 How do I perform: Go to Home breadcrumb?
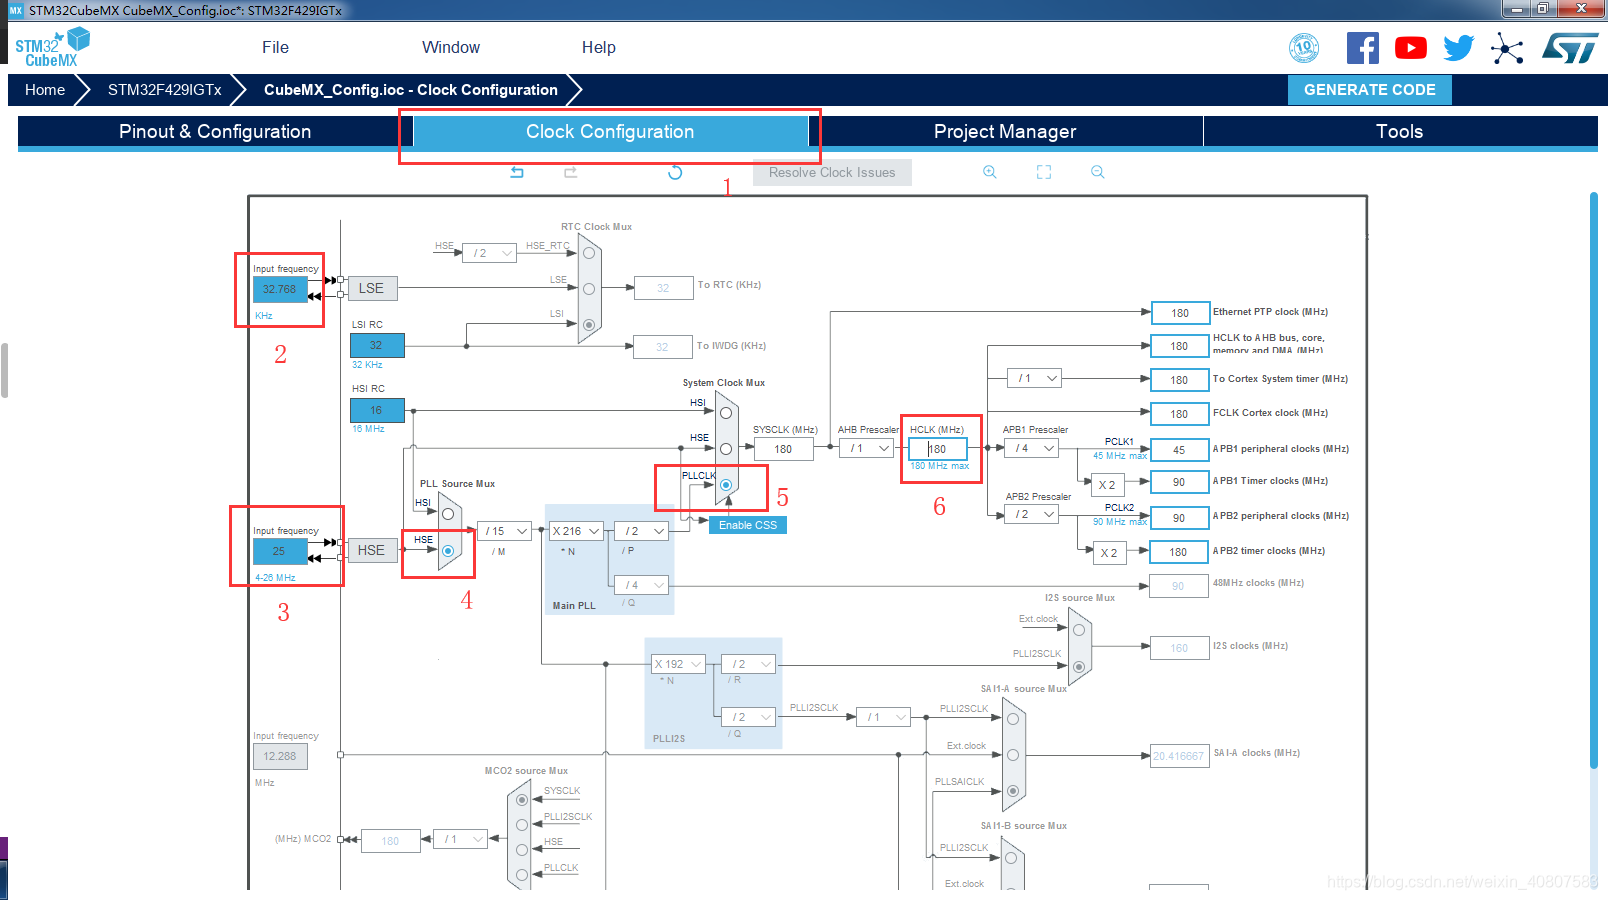[45, 89]
